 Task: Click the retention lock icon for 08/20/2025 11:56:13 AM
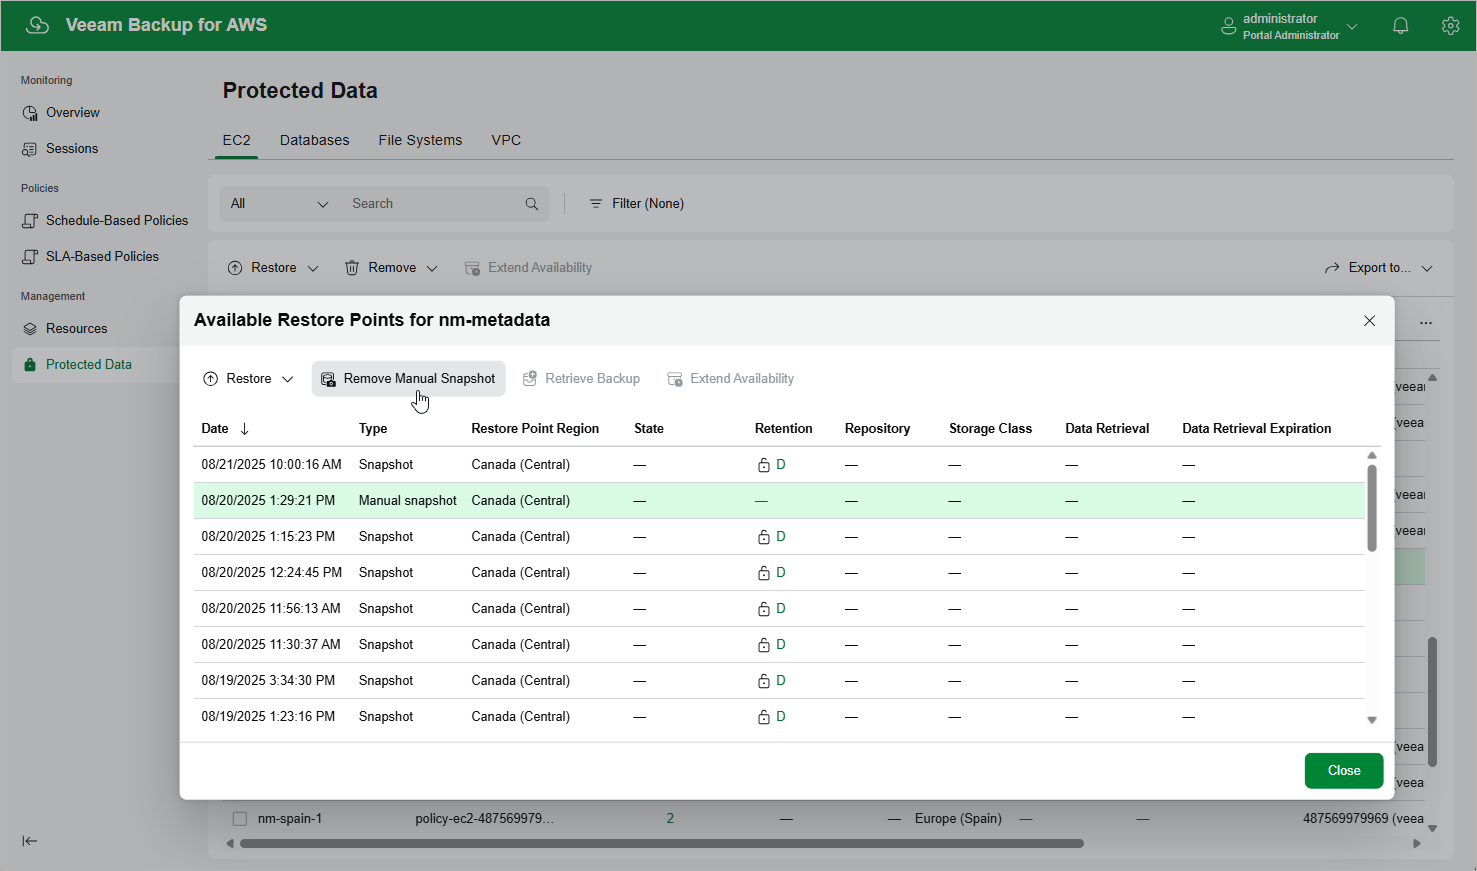pos(764,609)
